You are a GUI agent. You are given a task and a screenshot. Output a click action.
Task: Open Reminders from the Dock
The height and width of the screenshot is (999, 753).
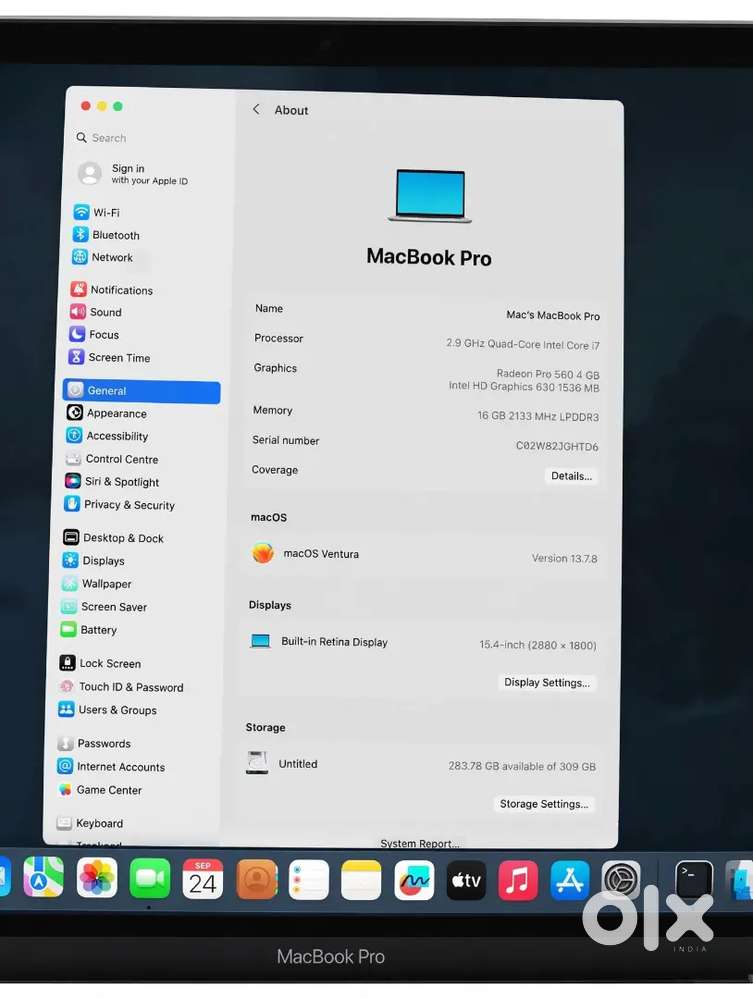309,880
